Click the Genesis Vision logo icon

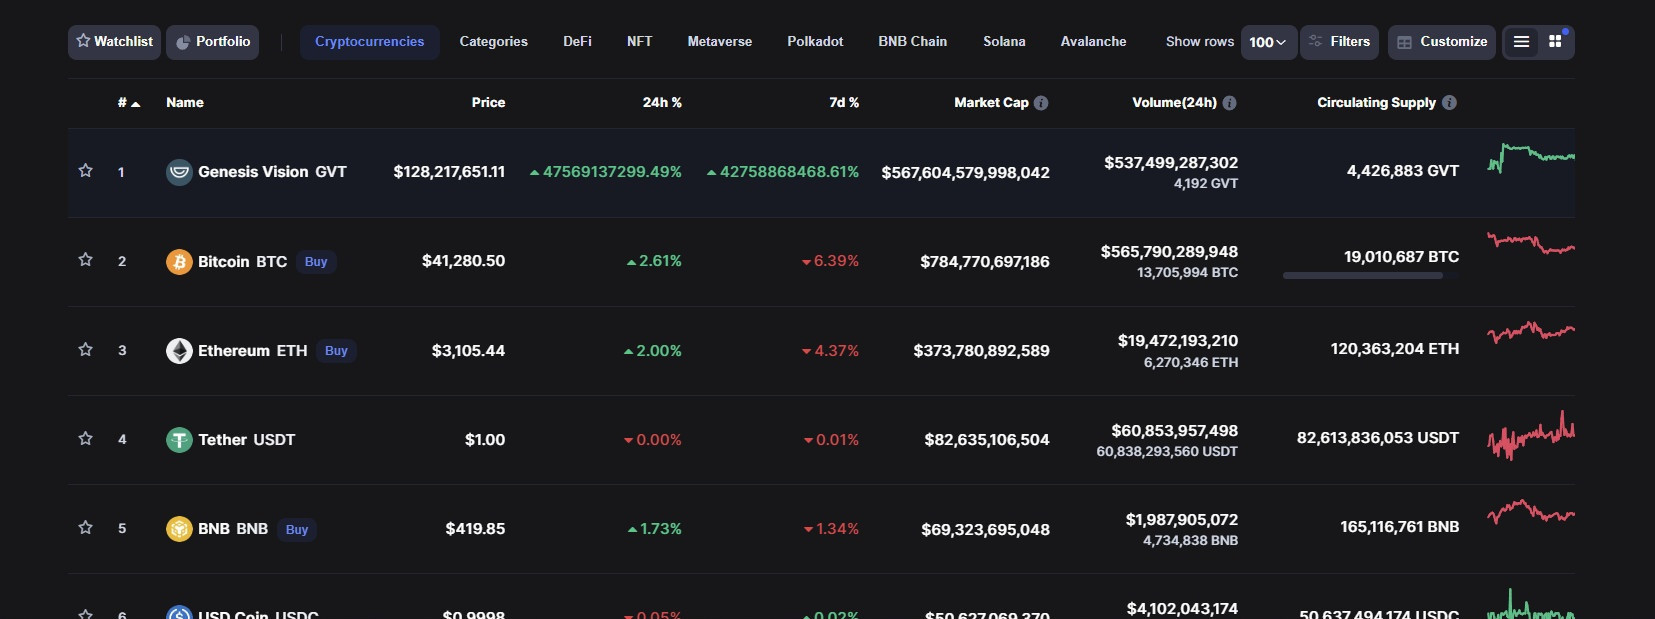[179, 172]
